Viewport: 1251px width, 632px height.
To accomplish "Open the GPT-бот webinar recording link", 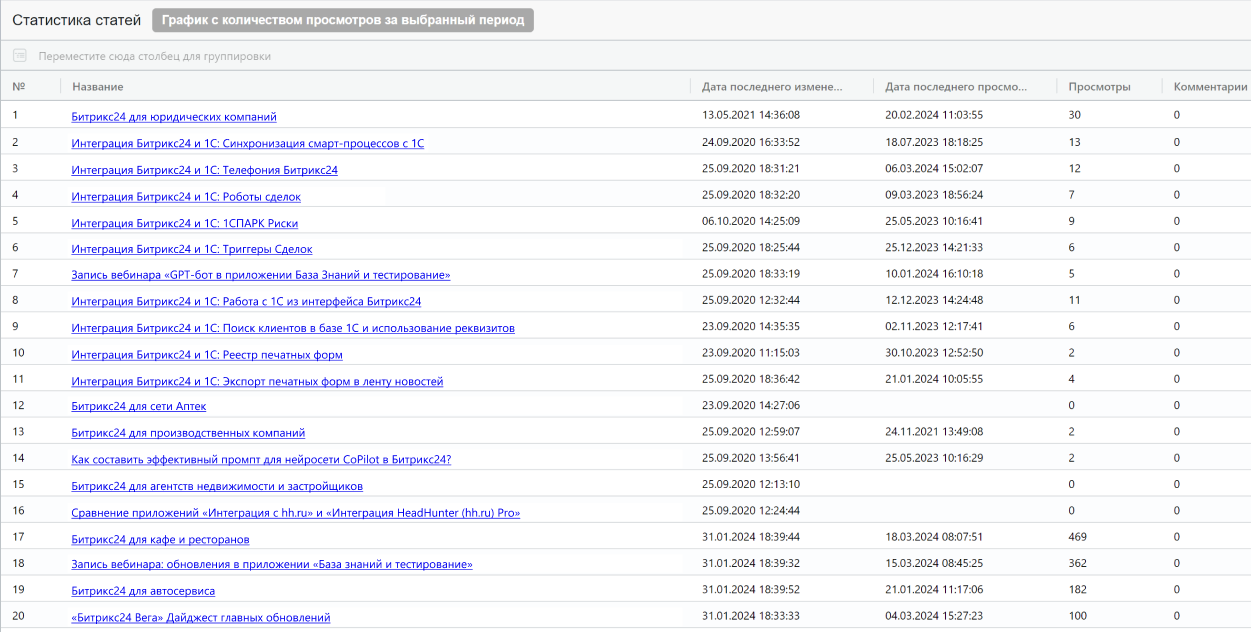I will coord(260,275).
